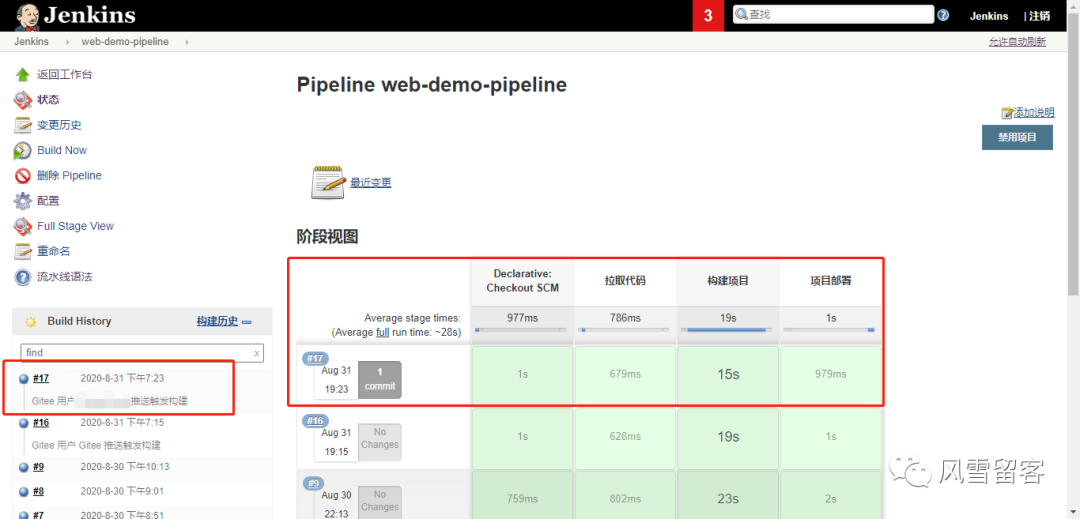Open 变更历史 in the sidebar

click(59, 125)
